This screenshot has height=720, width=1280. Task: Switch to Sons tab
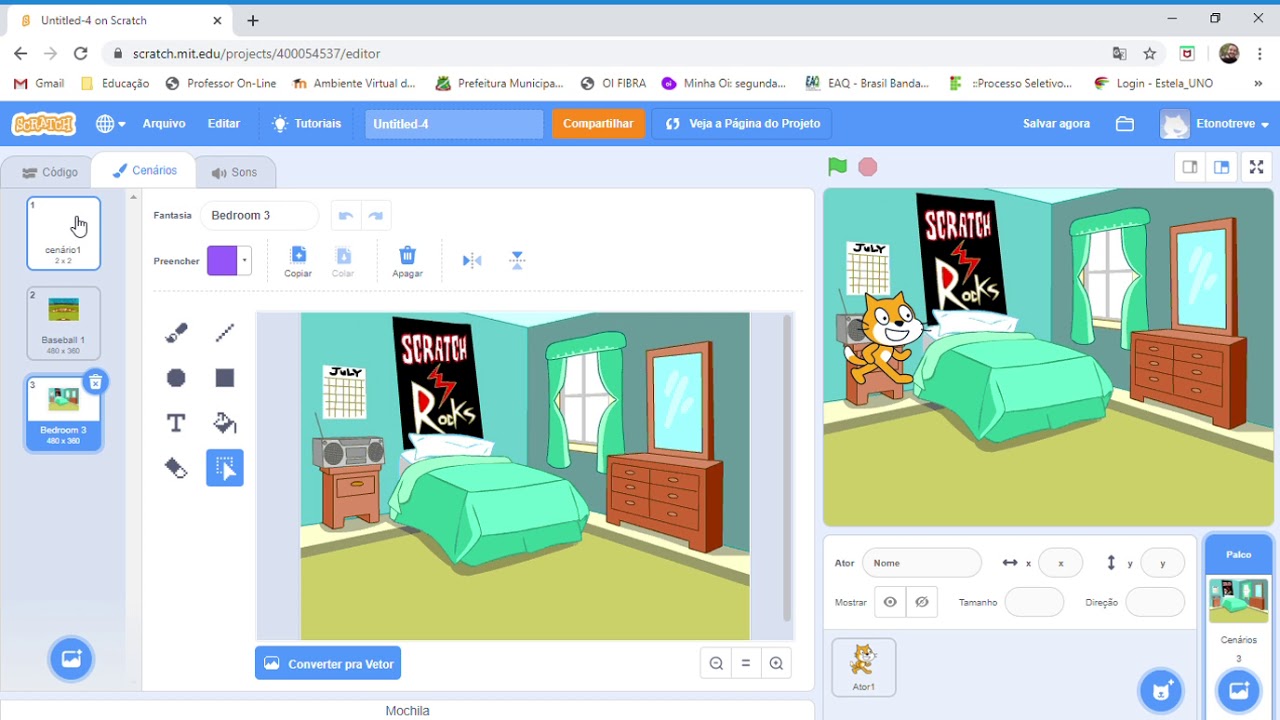coord(234,172)
